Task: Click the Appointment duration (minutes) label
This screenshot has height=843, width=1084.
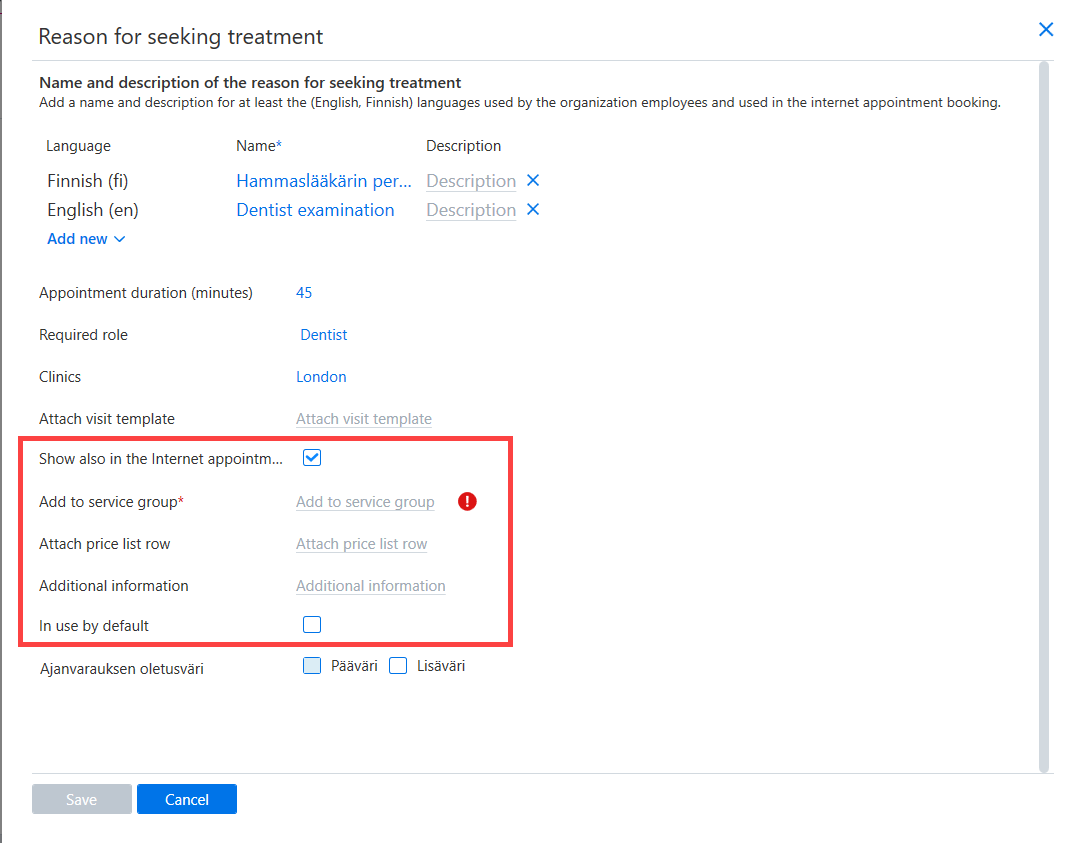Action: pos(146,293)
